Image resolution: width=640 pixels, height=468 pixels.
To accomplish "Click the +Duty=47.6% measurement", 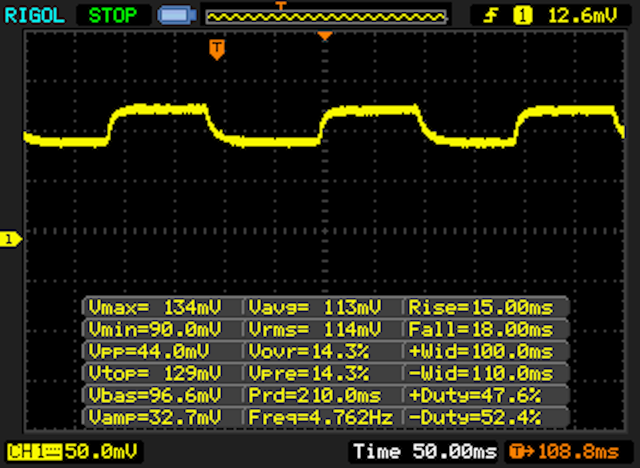I will pos(475,395).
